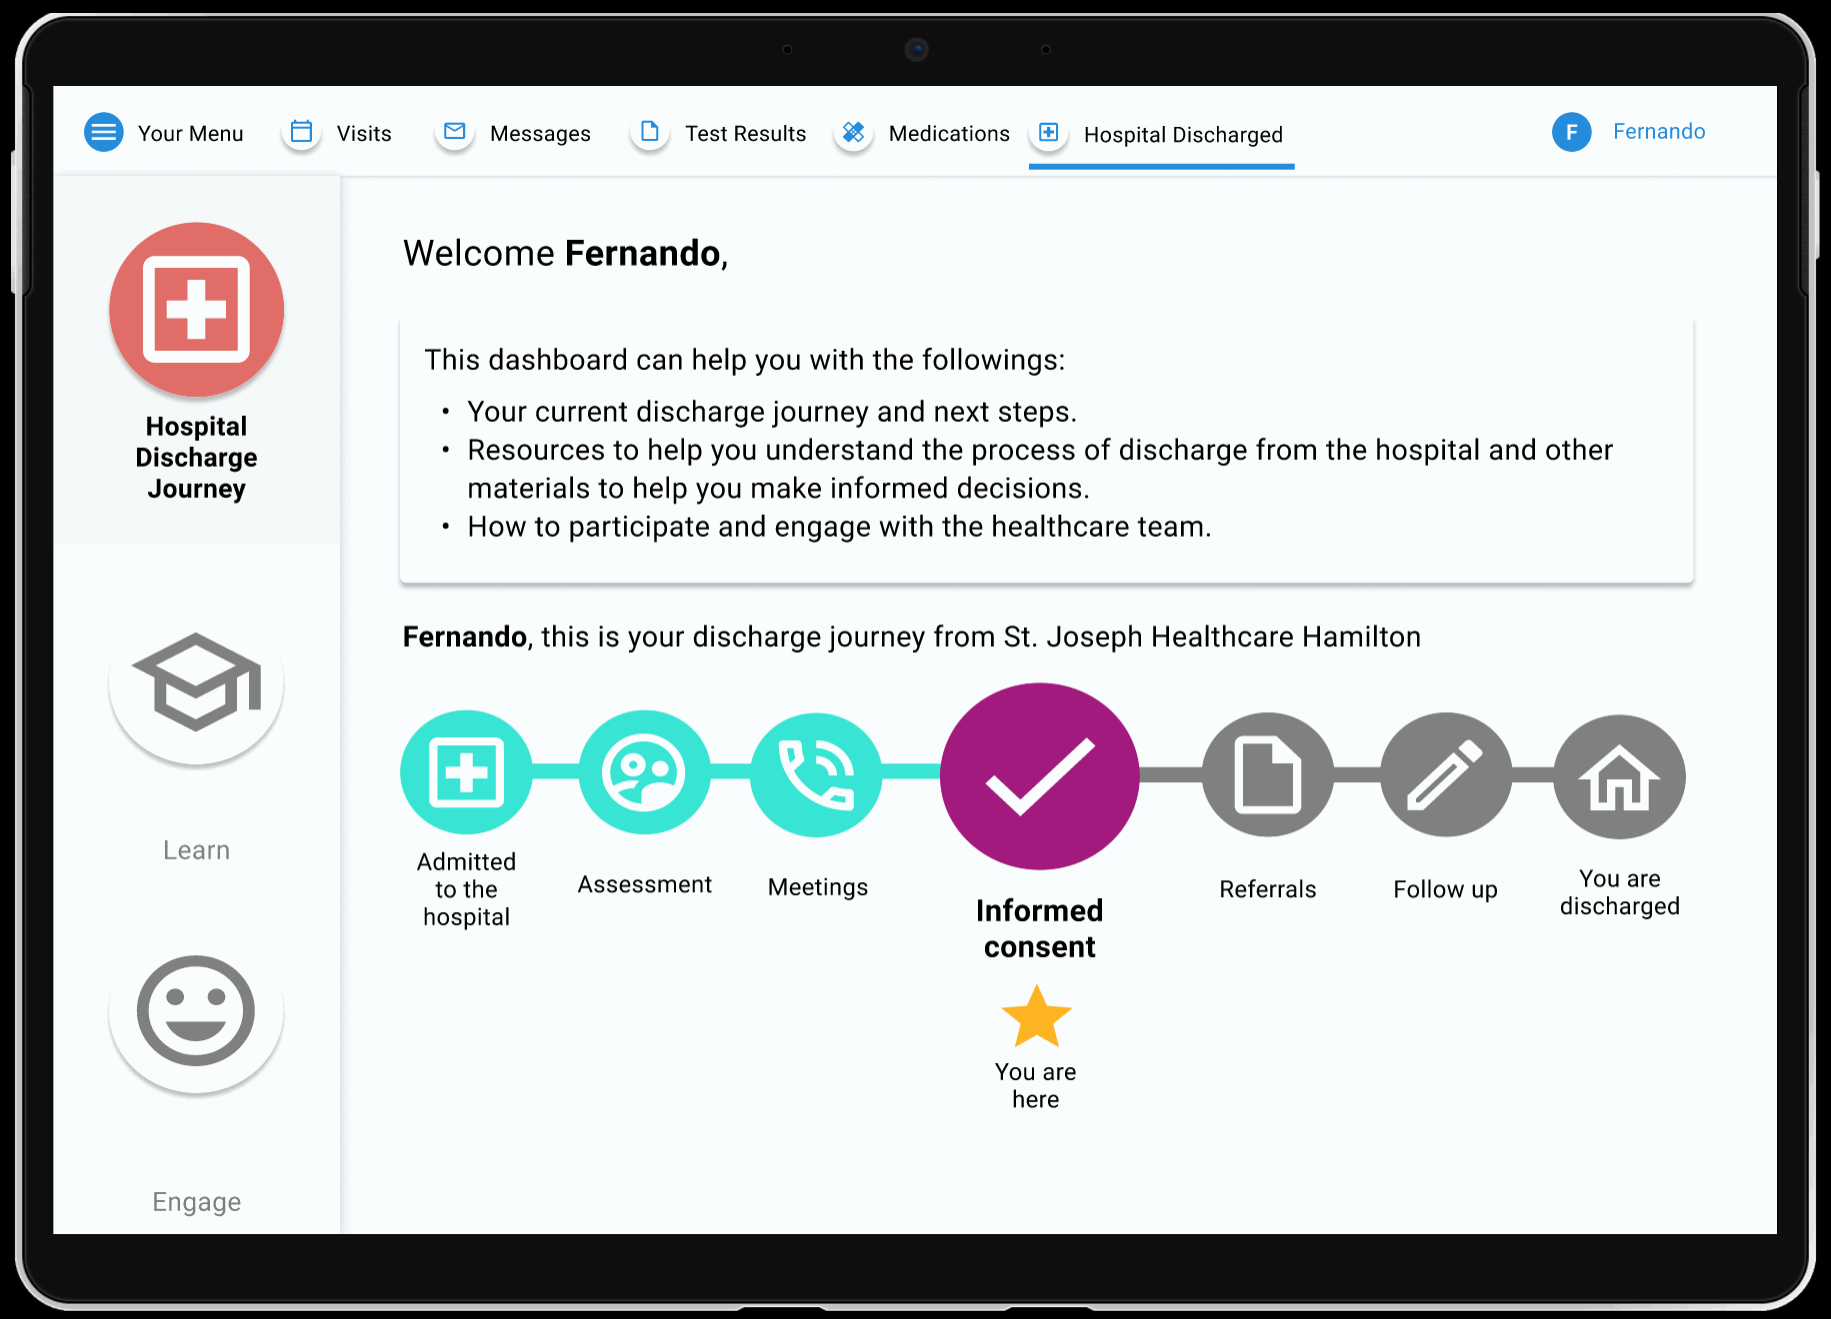Click the Messages envelope icon
The width and height of the screenshot is (1831, 1319).
click(455, 132)
